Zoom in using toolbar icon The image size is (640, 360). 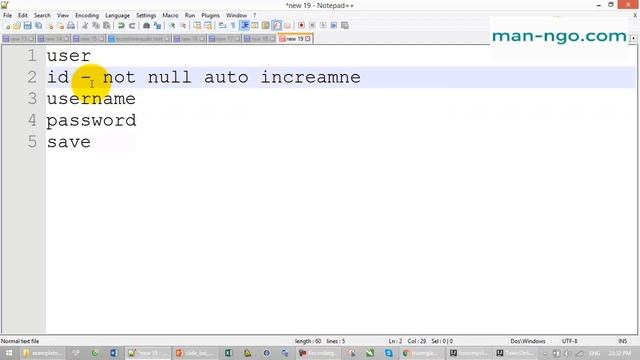172,26
